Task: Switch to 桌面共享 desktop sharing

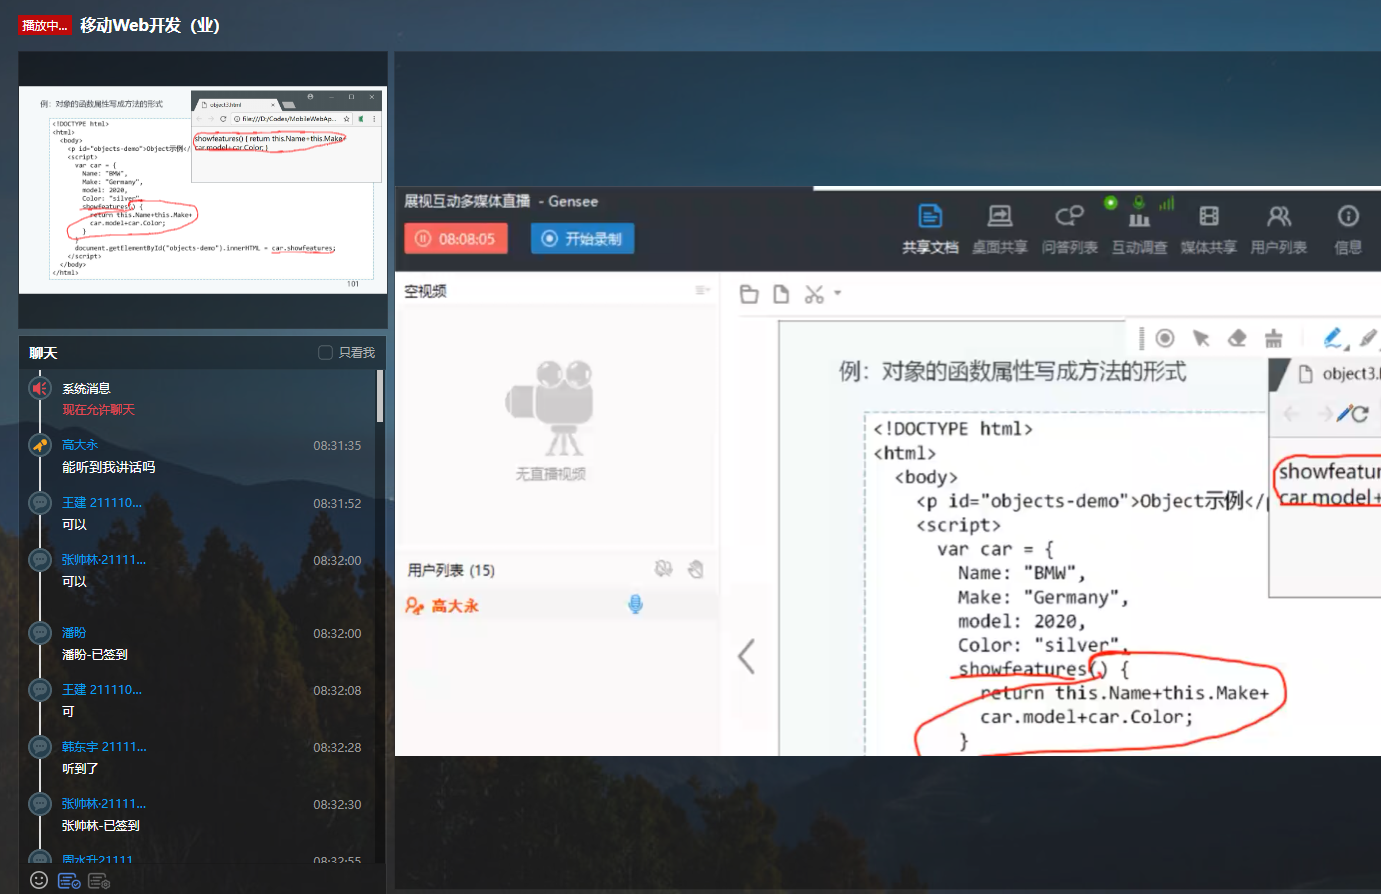Action: click(999, 227)
